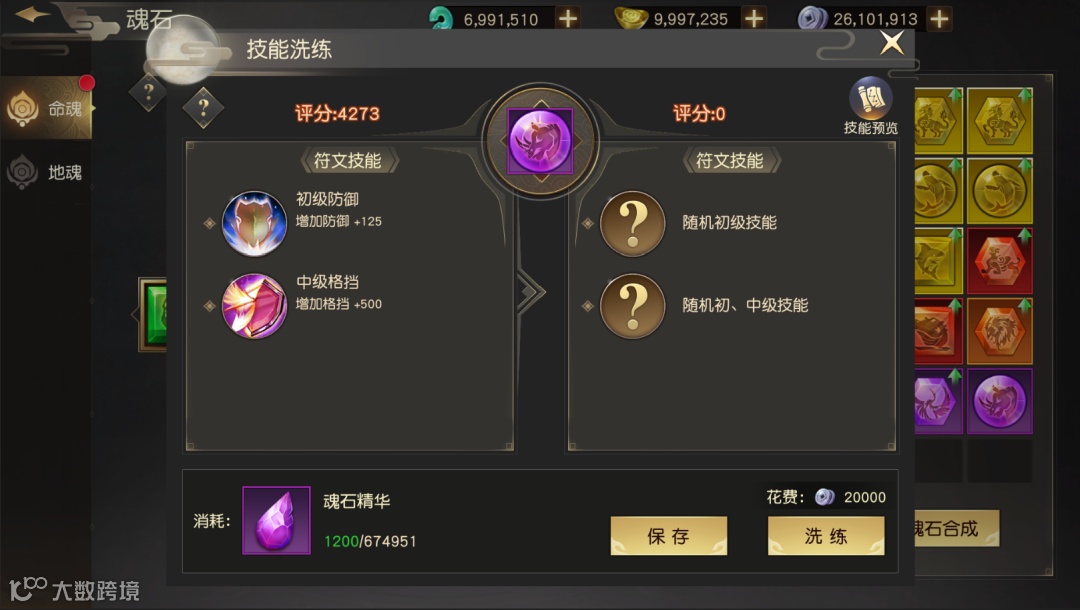
Task: Select the 中级格挡 block skill icon
Action: [254, 306]
